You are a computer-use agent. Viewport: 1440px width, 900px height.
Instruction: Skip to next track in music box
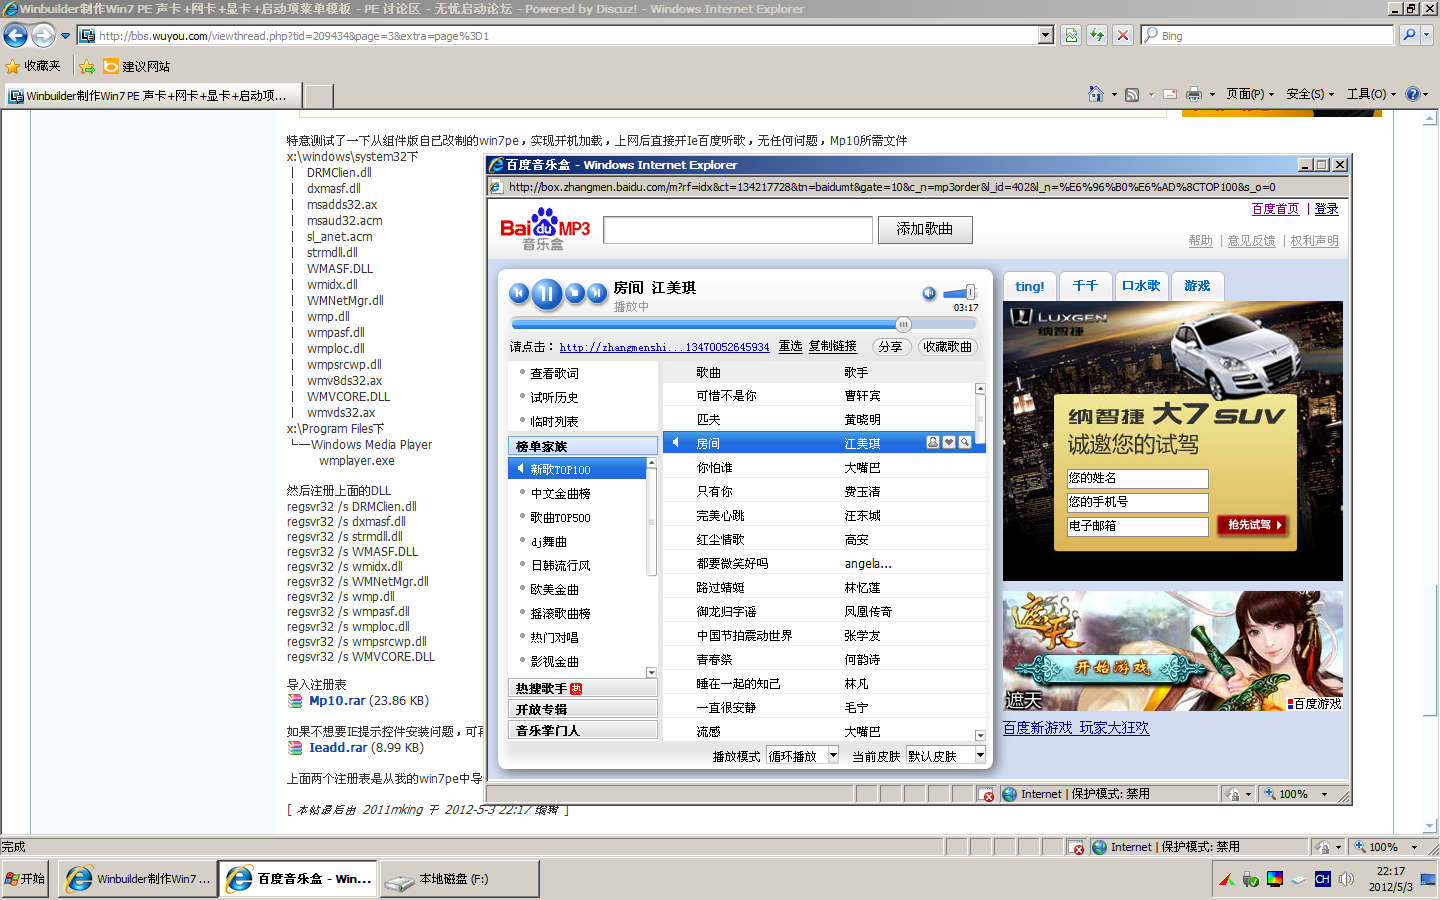coord(597,293)
